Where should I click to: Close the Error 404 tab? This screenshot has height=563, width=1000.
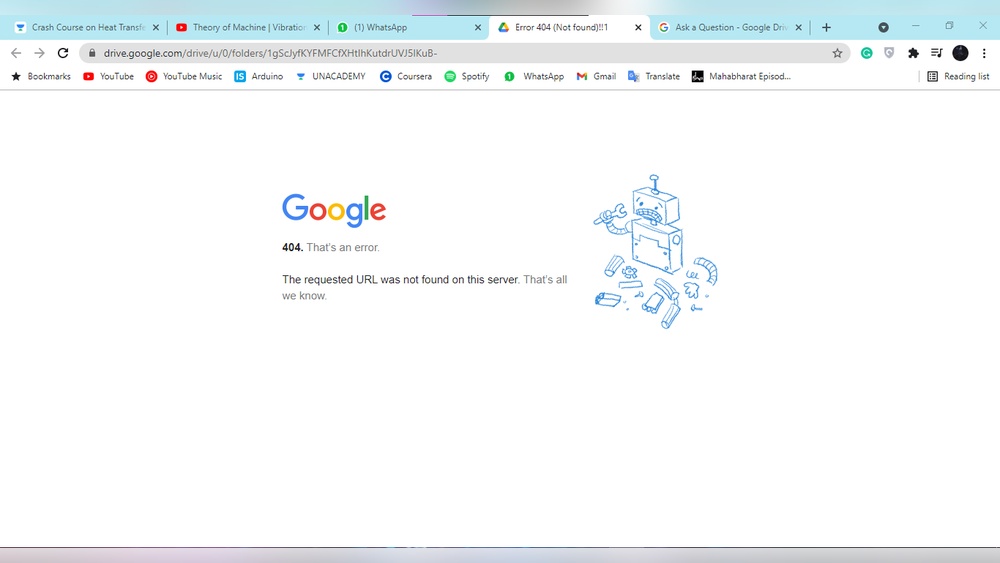pyautogui.click(x=638, y=27)
